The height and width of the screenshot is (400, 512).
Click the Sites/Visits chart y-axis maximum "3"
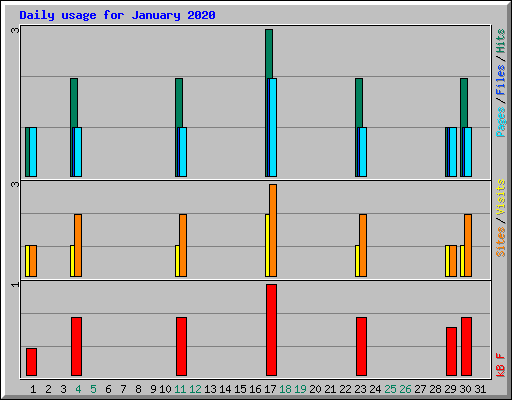[x=15, y=184]
